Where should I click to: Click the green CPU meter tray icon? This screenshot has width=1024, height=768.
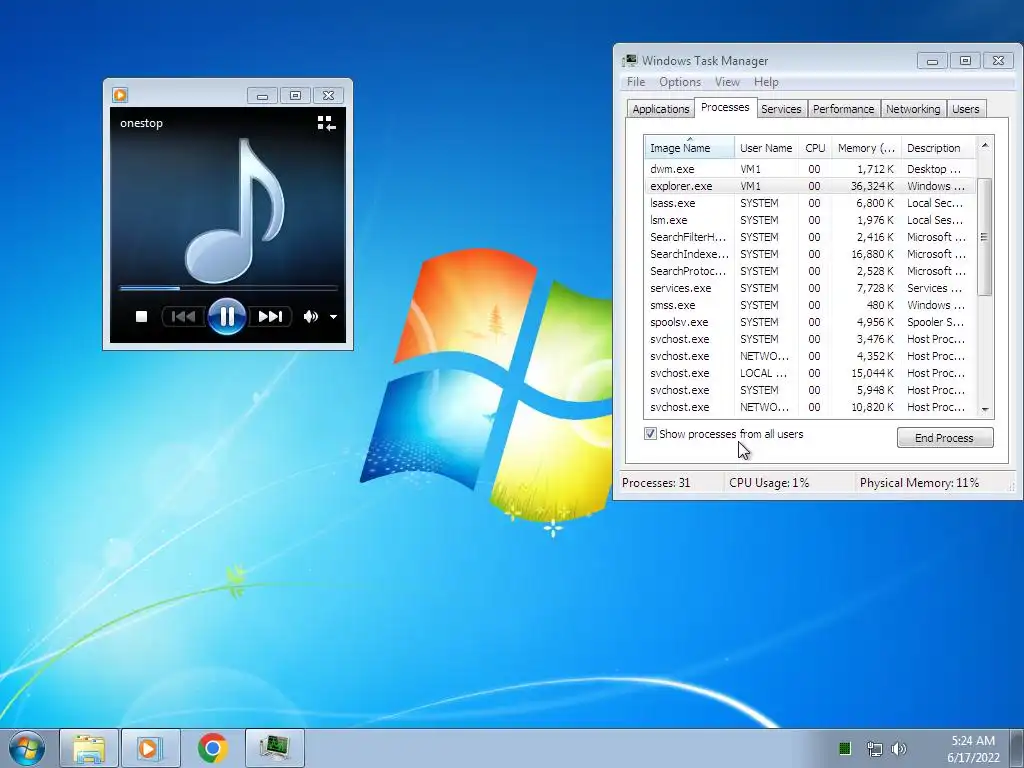tap(844, 748)
